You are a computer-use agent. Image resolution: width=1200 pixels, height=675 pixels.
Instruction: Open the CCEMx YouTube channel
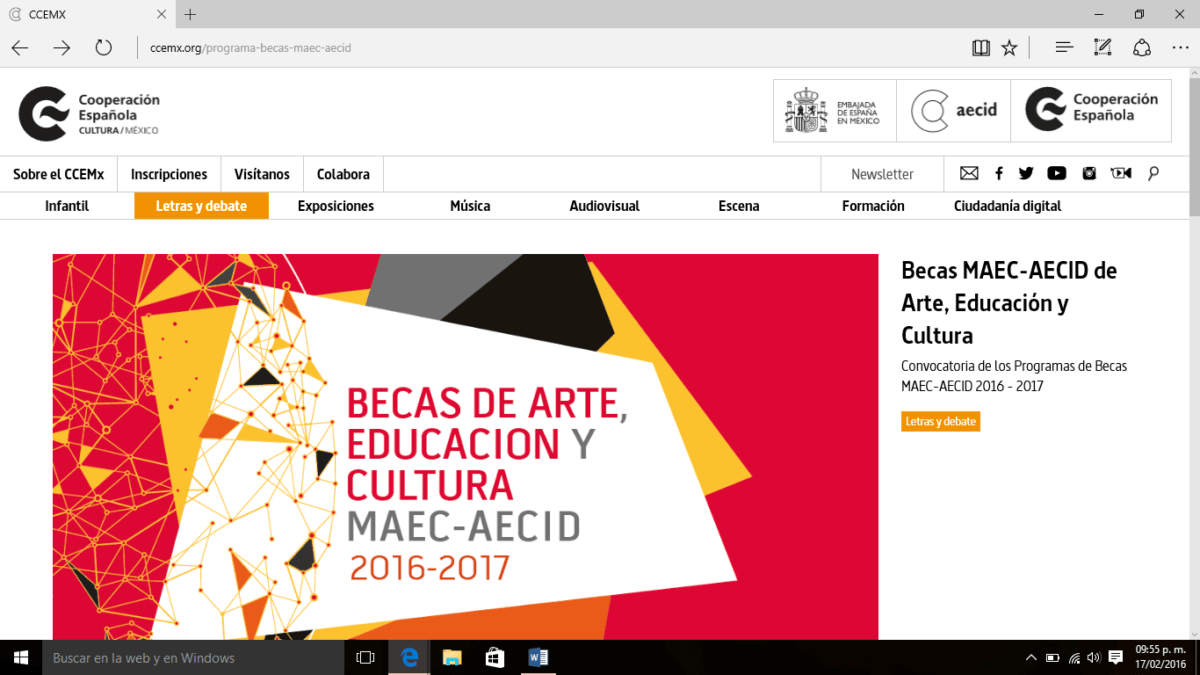[x=1057, y=174]
